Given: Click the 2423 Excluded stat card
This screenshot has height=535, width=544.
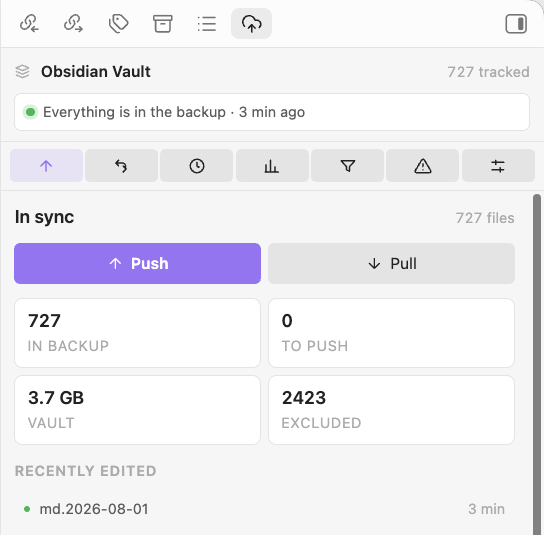Looking at the screenshot, I should tap(391, 410).
